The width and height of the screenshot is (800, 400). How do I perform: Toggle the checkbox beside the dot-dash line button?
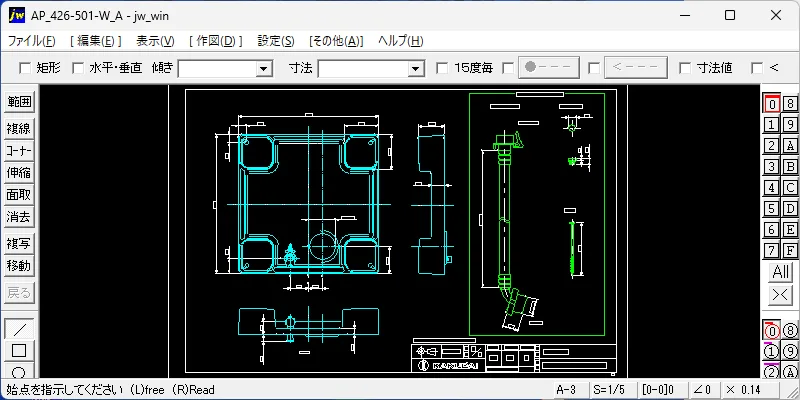click(x=508, y=68)
